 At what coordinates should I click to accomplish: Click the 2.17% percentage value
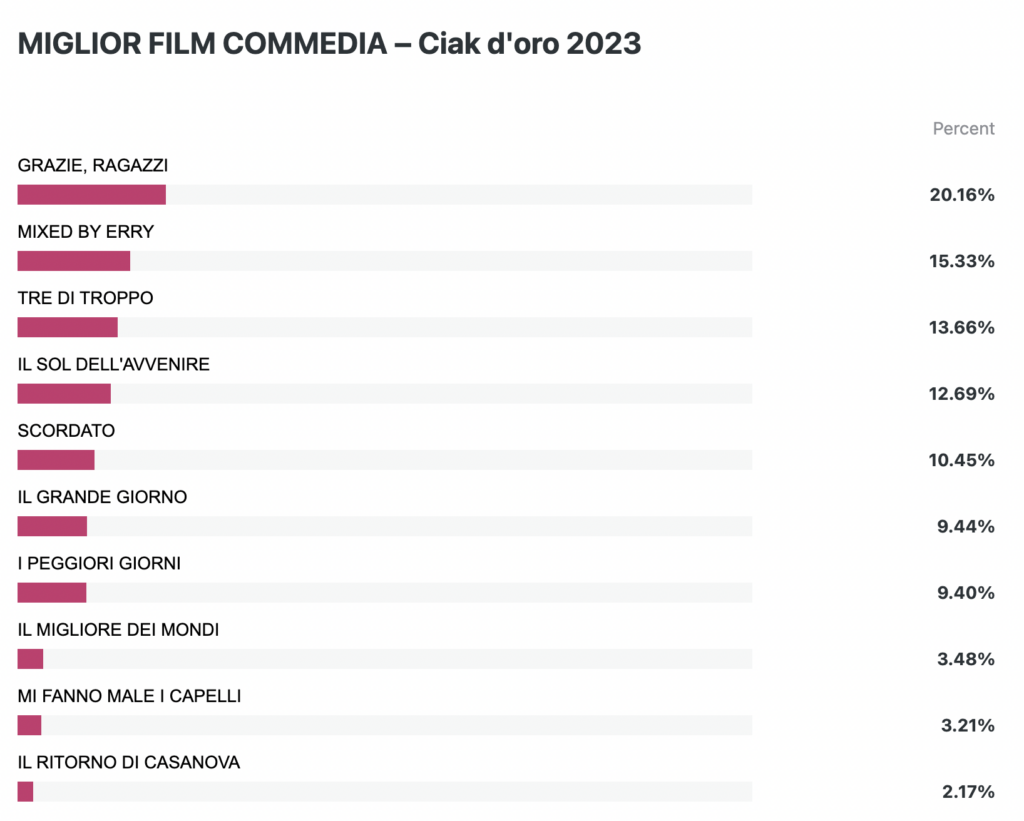coord(968,792)
